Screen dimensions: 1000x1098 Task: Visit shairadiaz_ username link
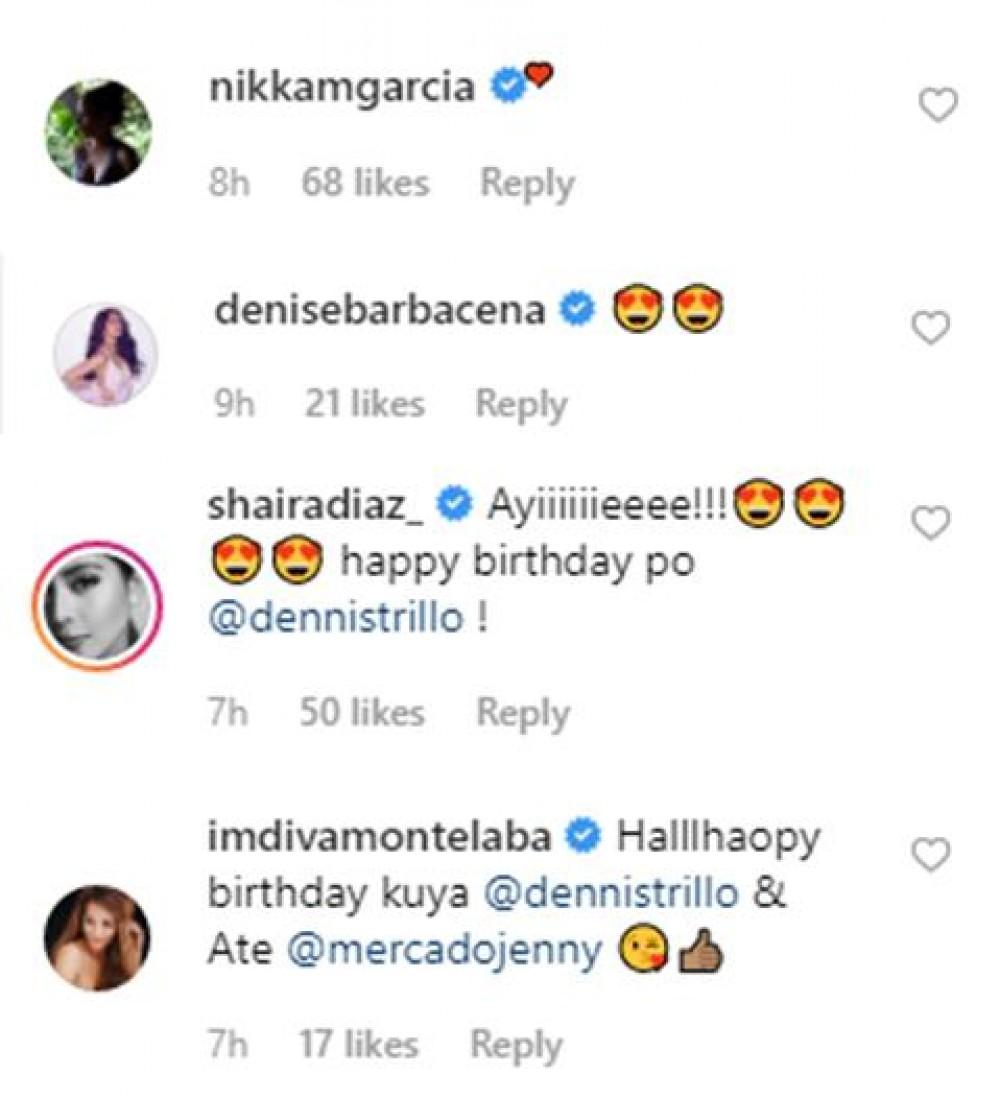(x=318, y=506)
